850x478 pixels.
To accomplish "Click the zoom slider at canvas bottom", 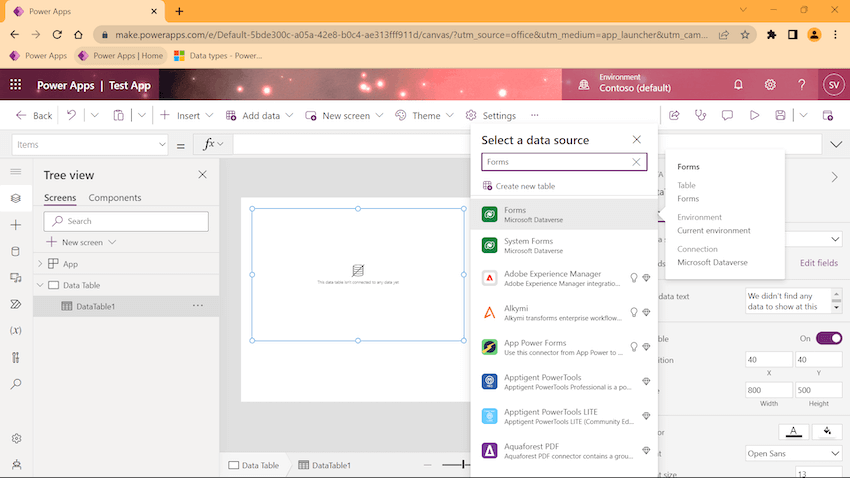I will pyautogui.click(x=455, y=464).
